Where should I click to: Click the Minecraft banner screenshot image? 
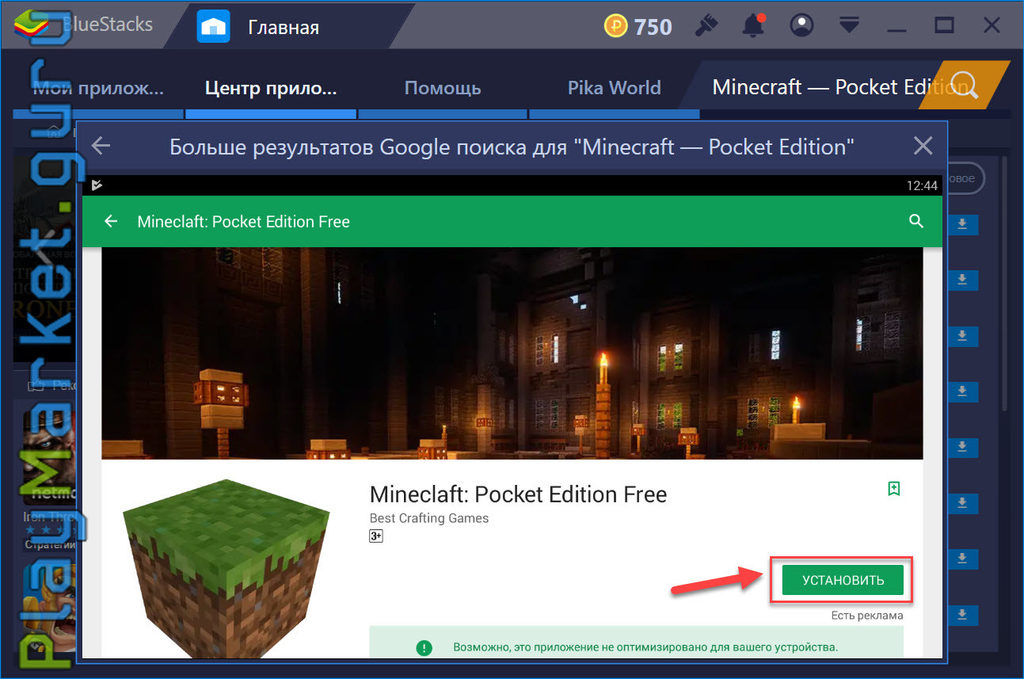512,353
